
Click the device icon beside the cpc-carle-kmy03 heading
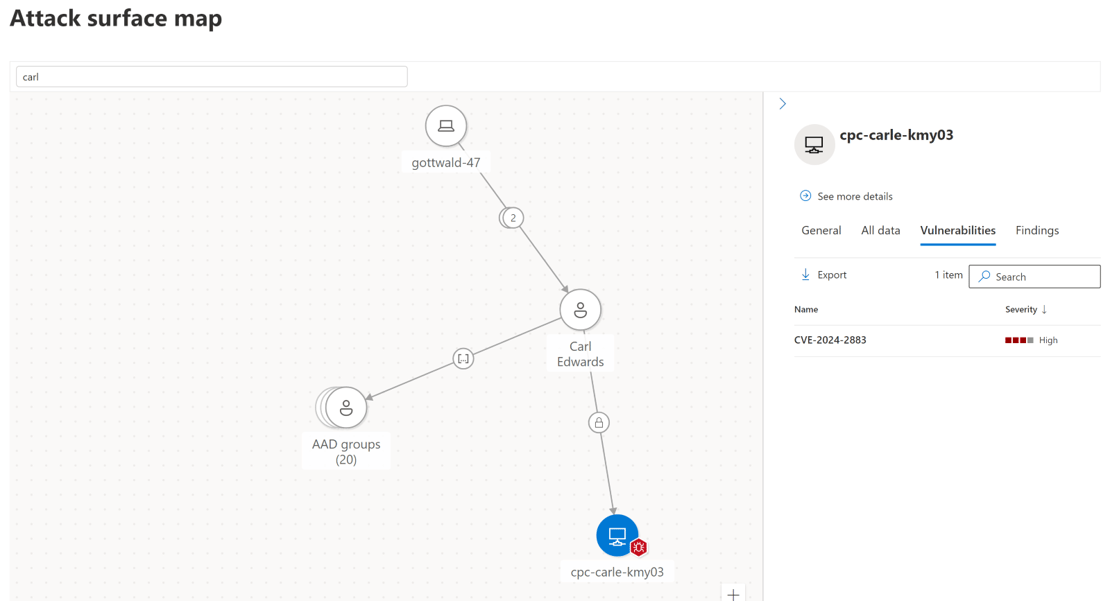[x=814, y=144]
